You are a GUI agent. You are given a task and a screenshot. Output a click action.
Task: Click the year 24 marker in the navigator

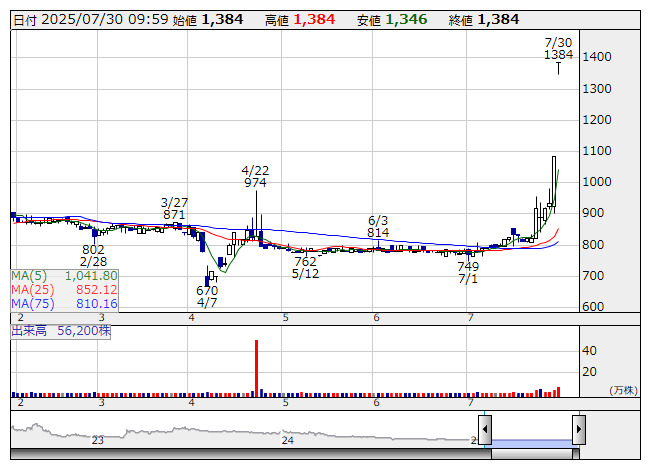[288, 440]
